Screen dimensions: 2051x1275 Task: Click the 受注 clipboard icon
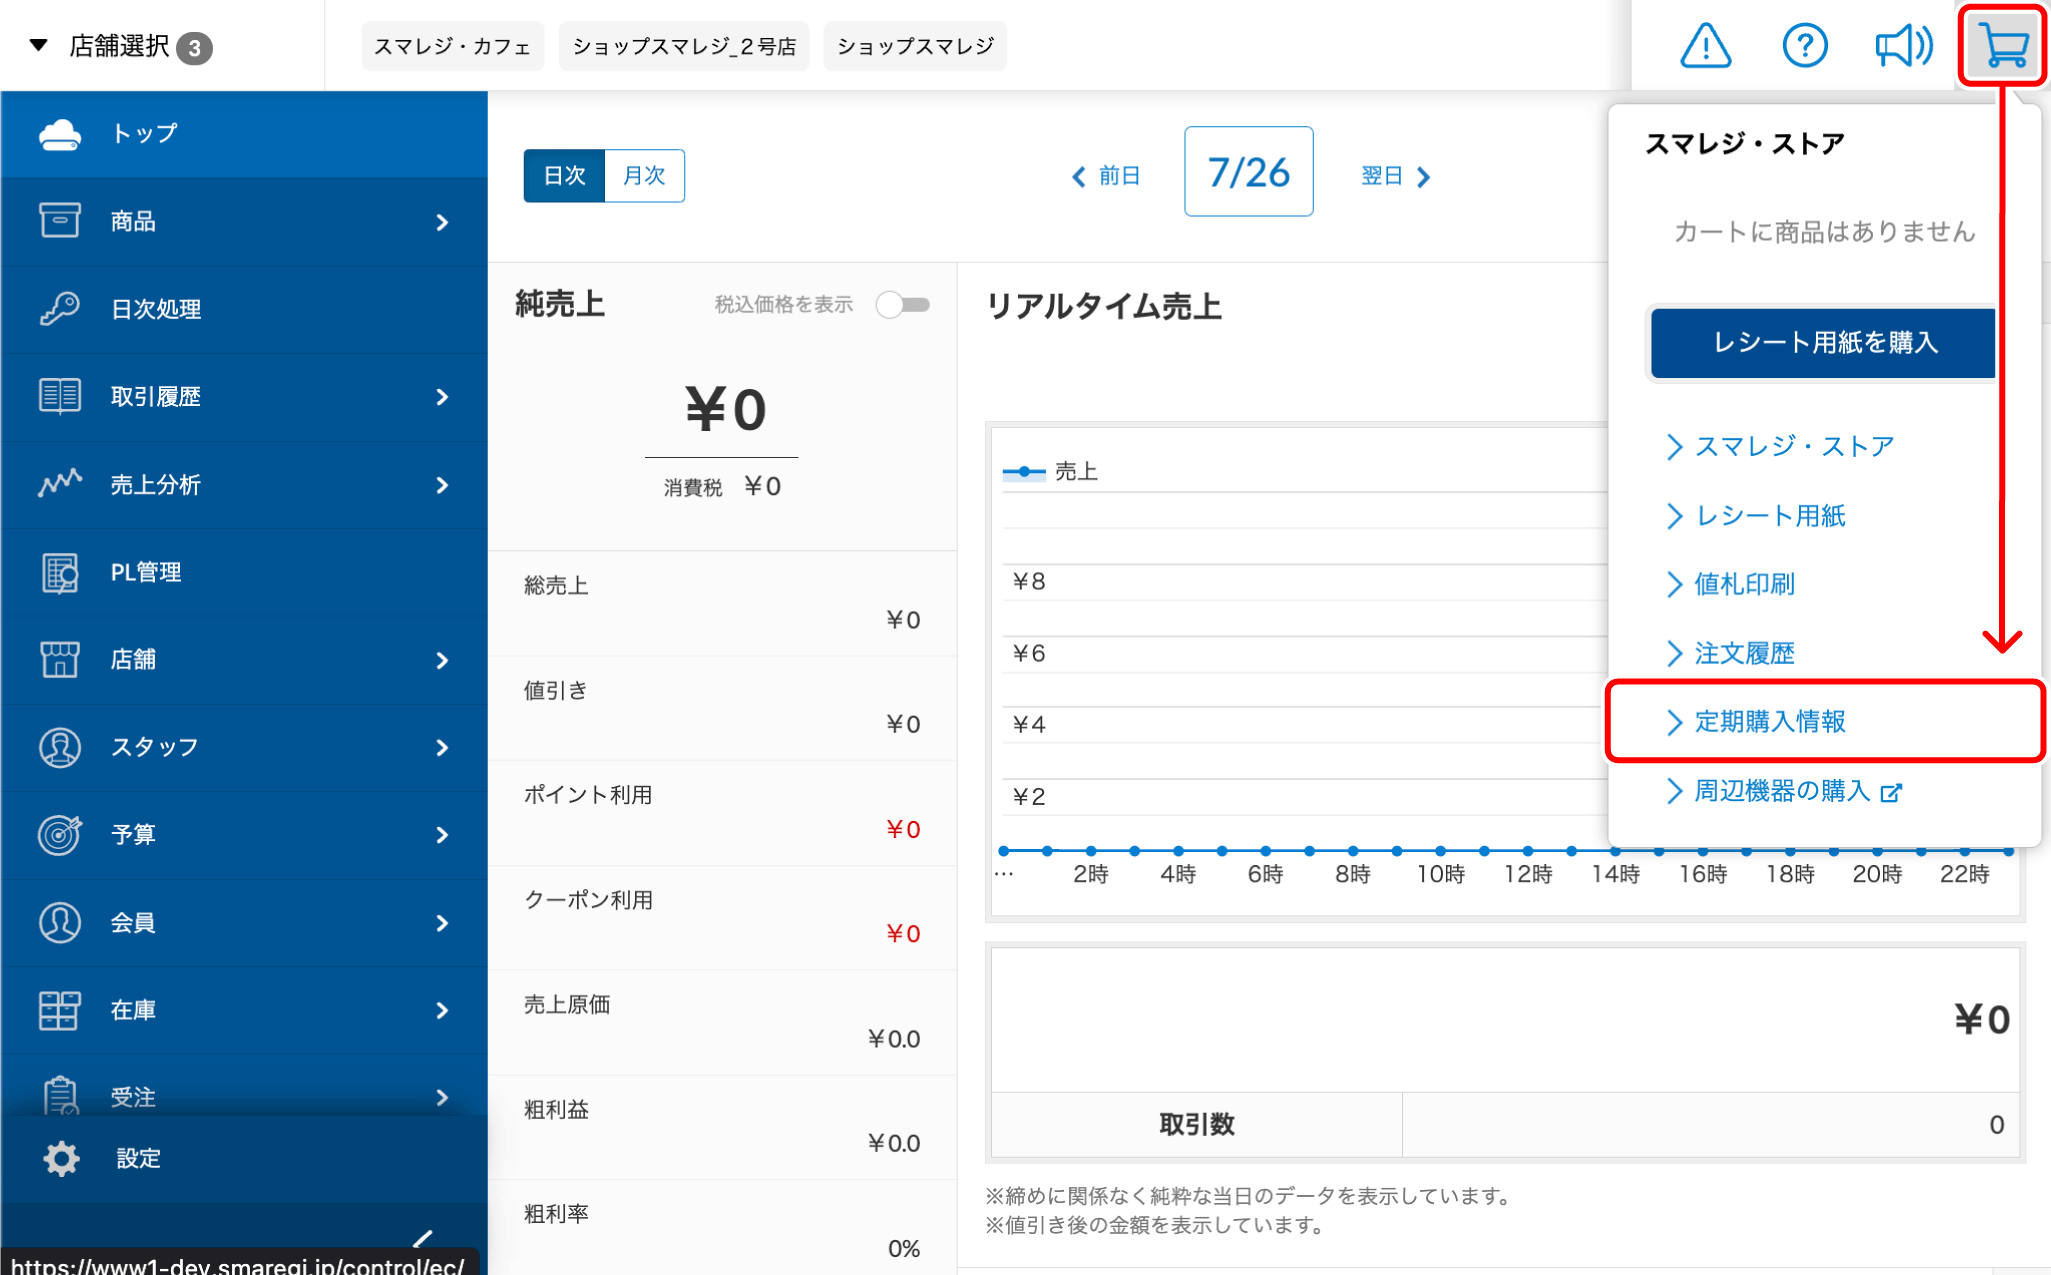tap(59, 1096)
